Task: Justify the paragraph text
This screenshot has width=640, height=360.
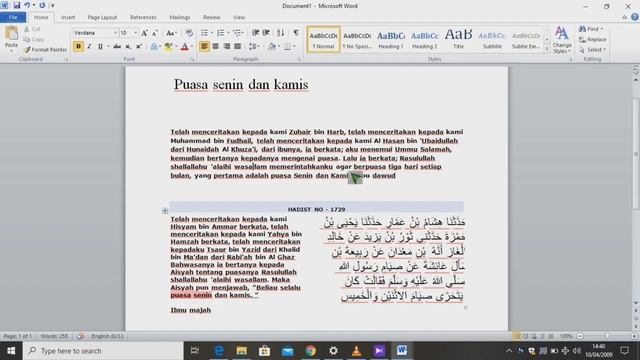Action: [238, 47]
